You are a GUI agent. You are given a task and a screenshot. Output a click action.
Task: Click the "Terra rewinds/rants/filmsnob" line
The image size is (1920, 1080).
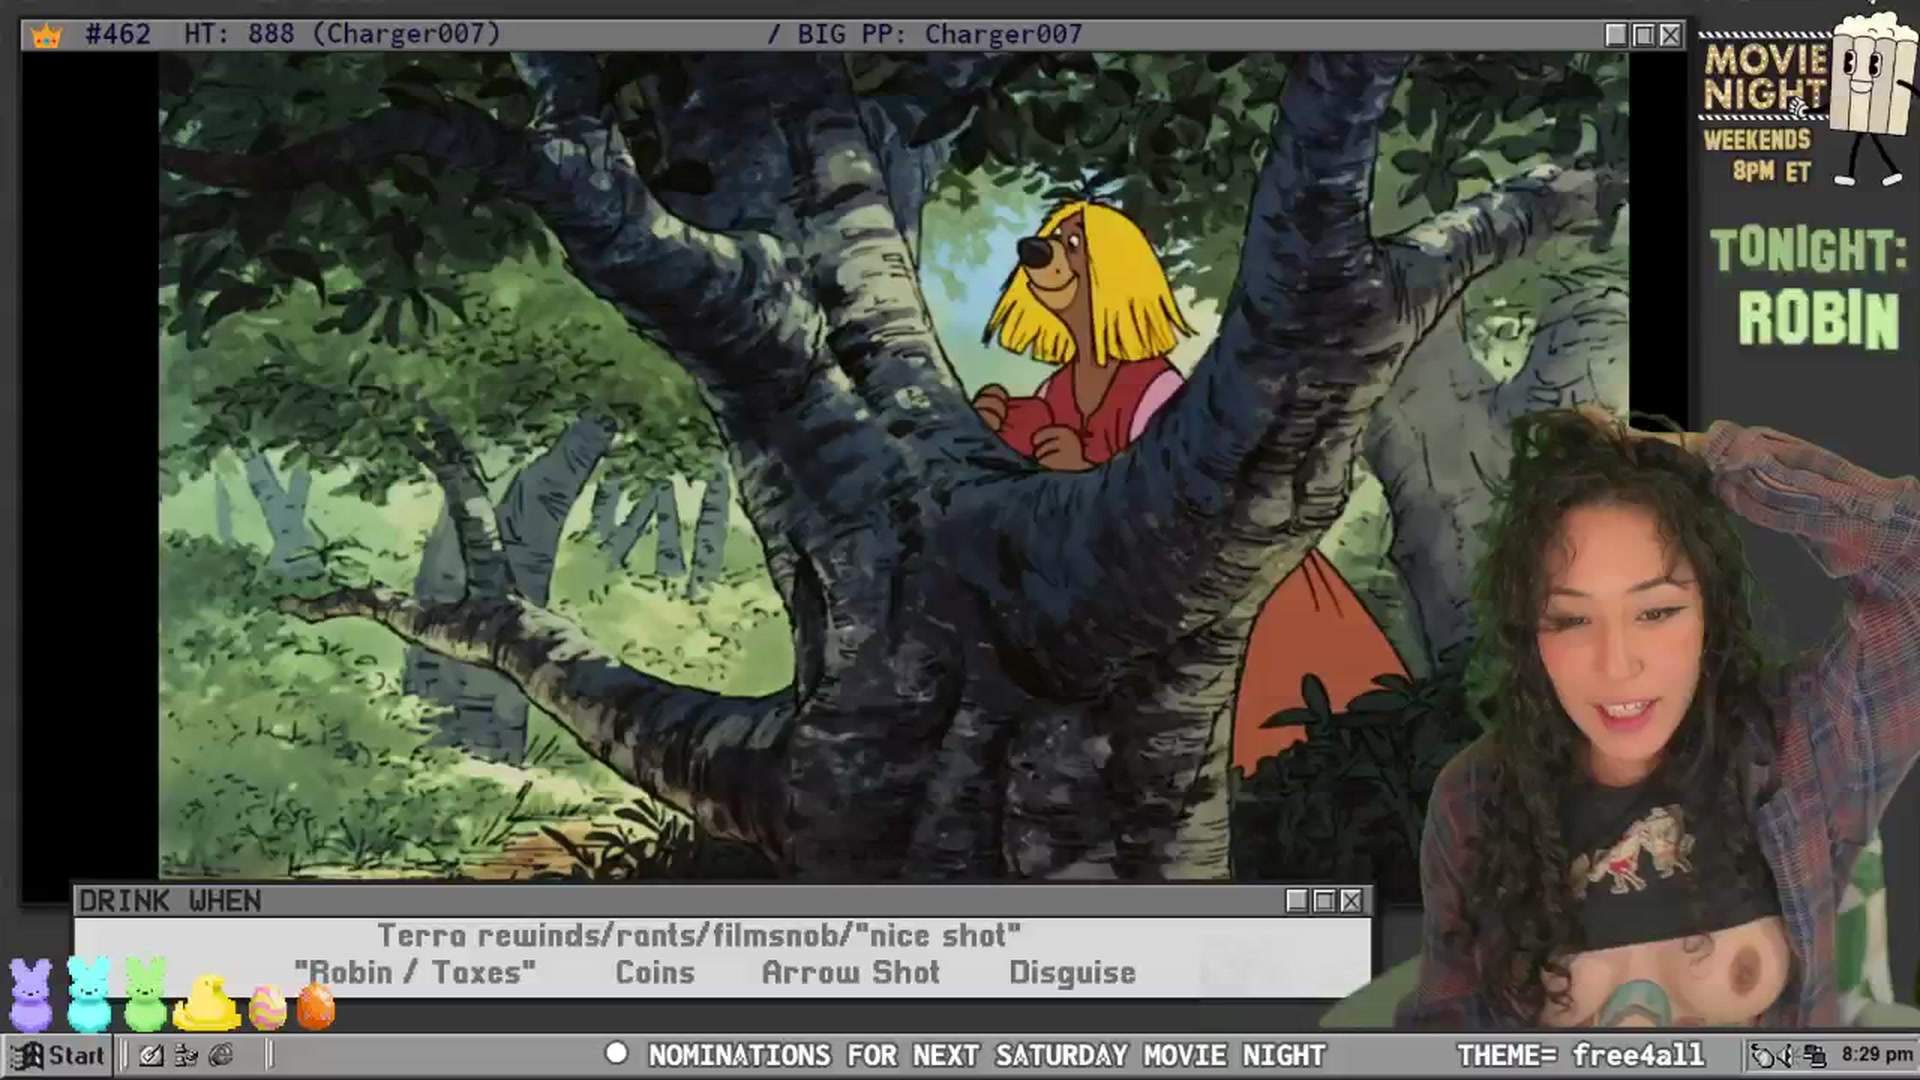(x=699, y=936)
